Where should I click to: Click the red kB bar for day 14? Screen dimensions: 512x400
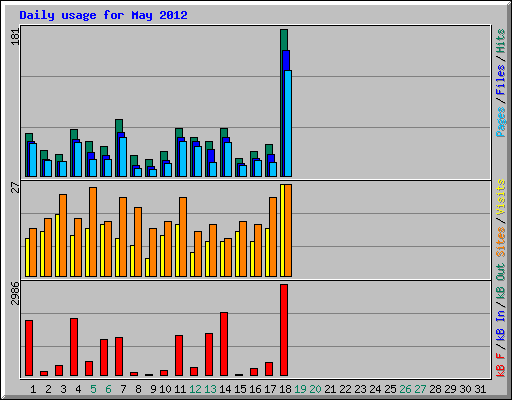pos(224,344)
